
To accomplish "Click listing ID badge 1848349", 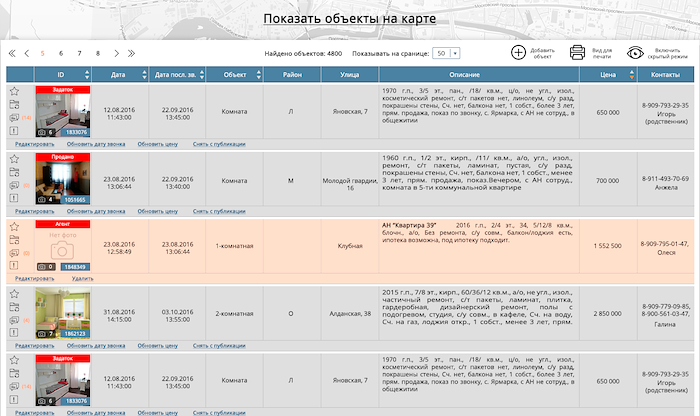I will click(75, 267).
